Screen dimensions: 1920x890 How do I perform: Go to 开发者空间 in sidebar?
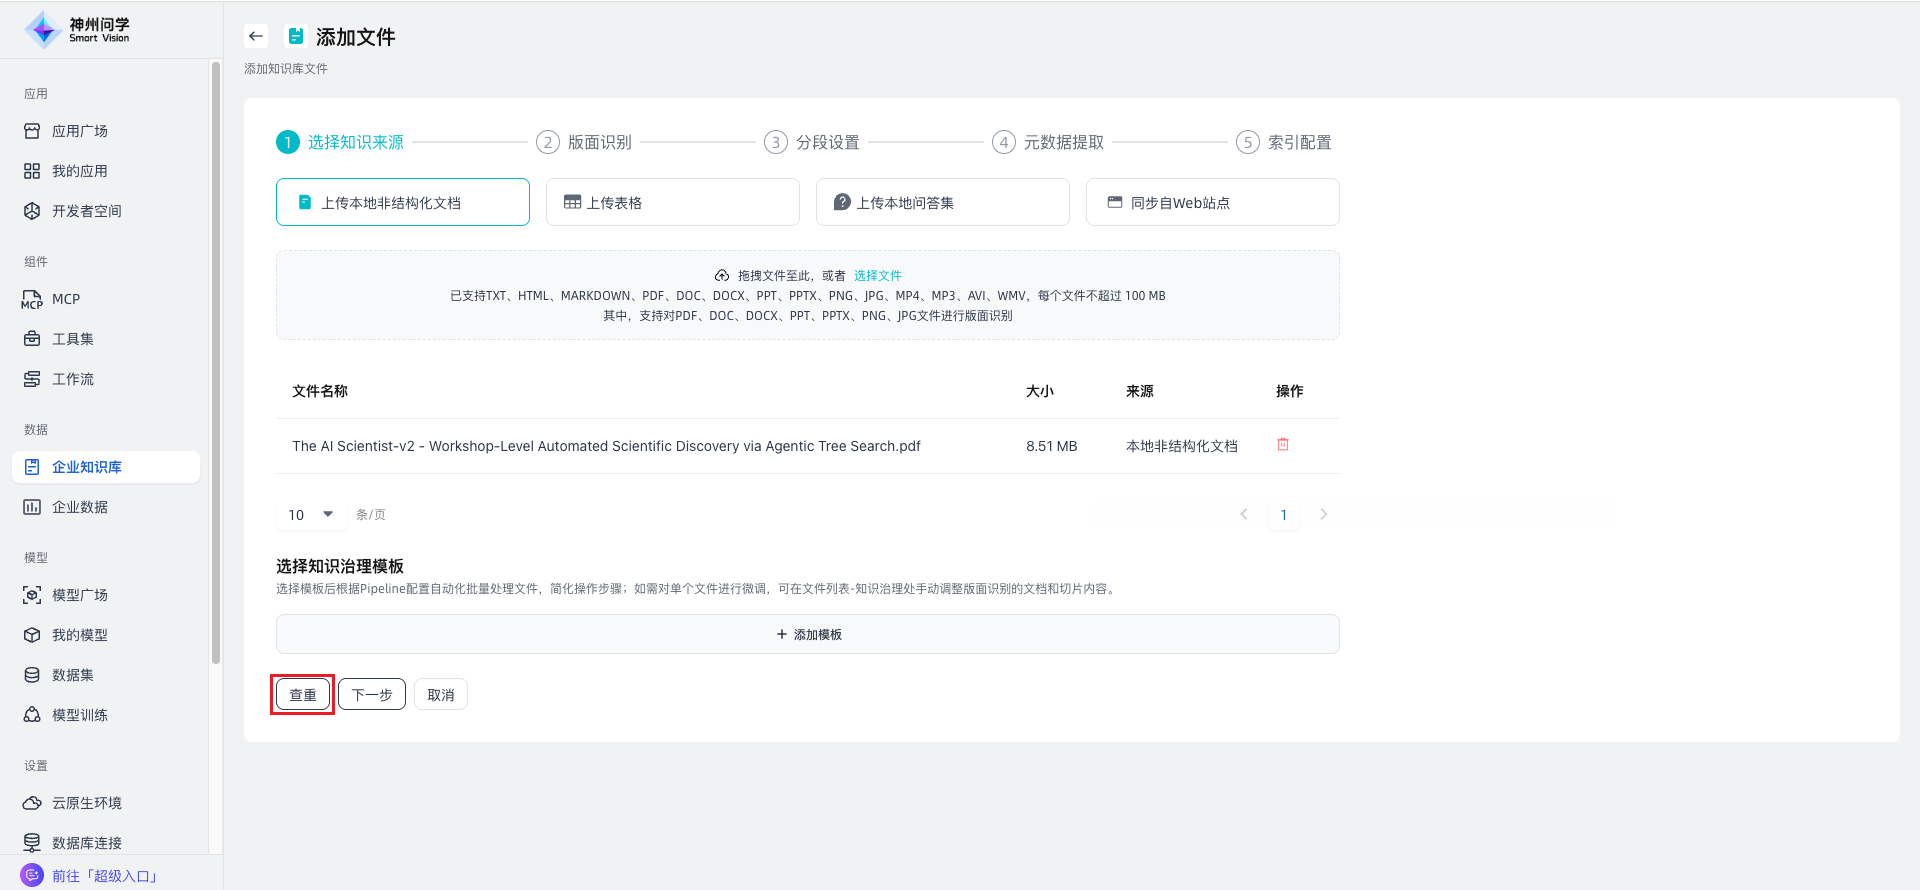(86, 211)
